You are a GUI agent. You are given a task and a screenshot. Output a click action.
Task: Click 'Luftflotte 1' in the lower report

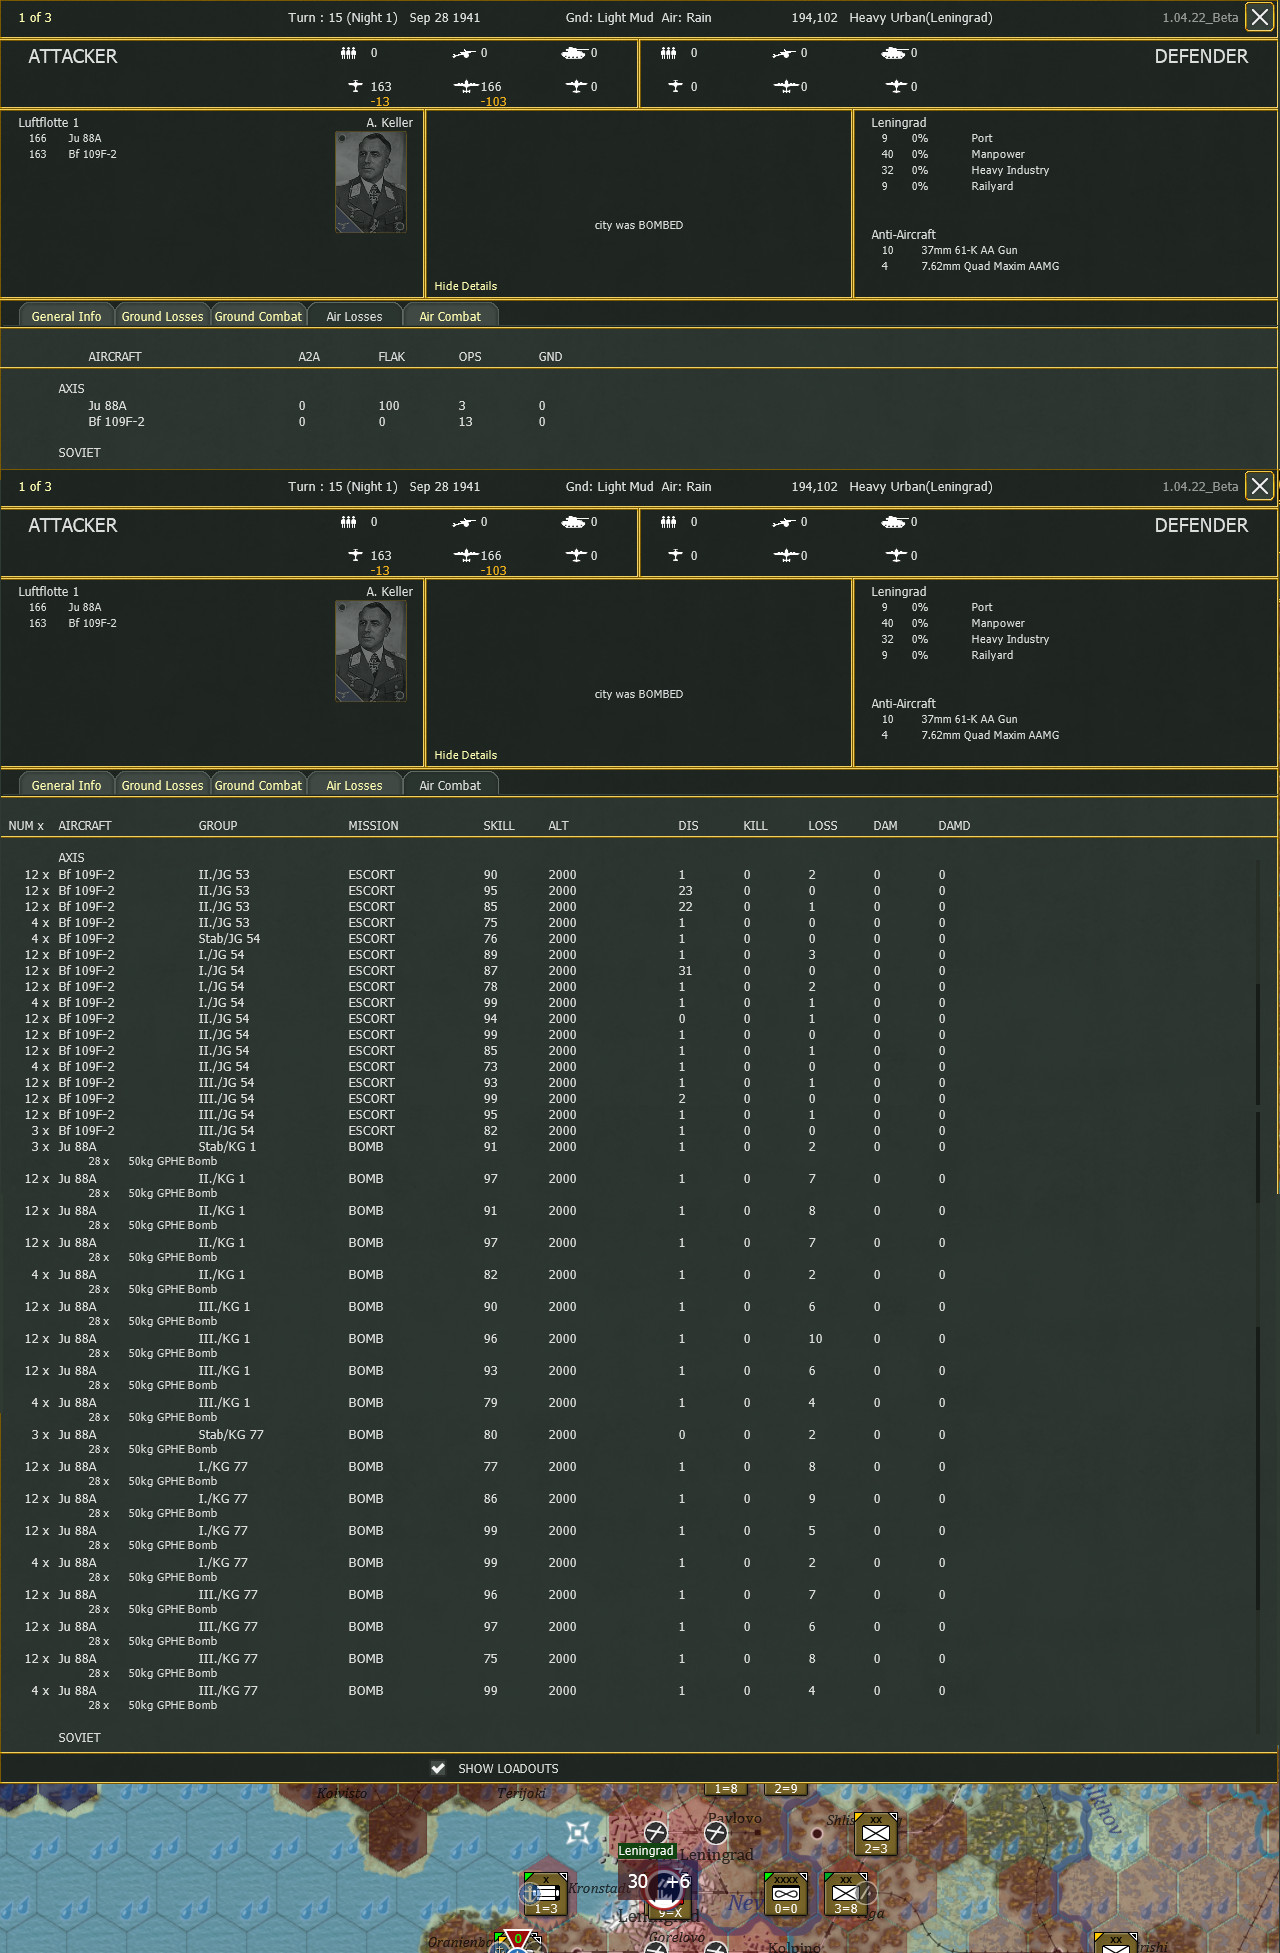click(x=48, y=591)
